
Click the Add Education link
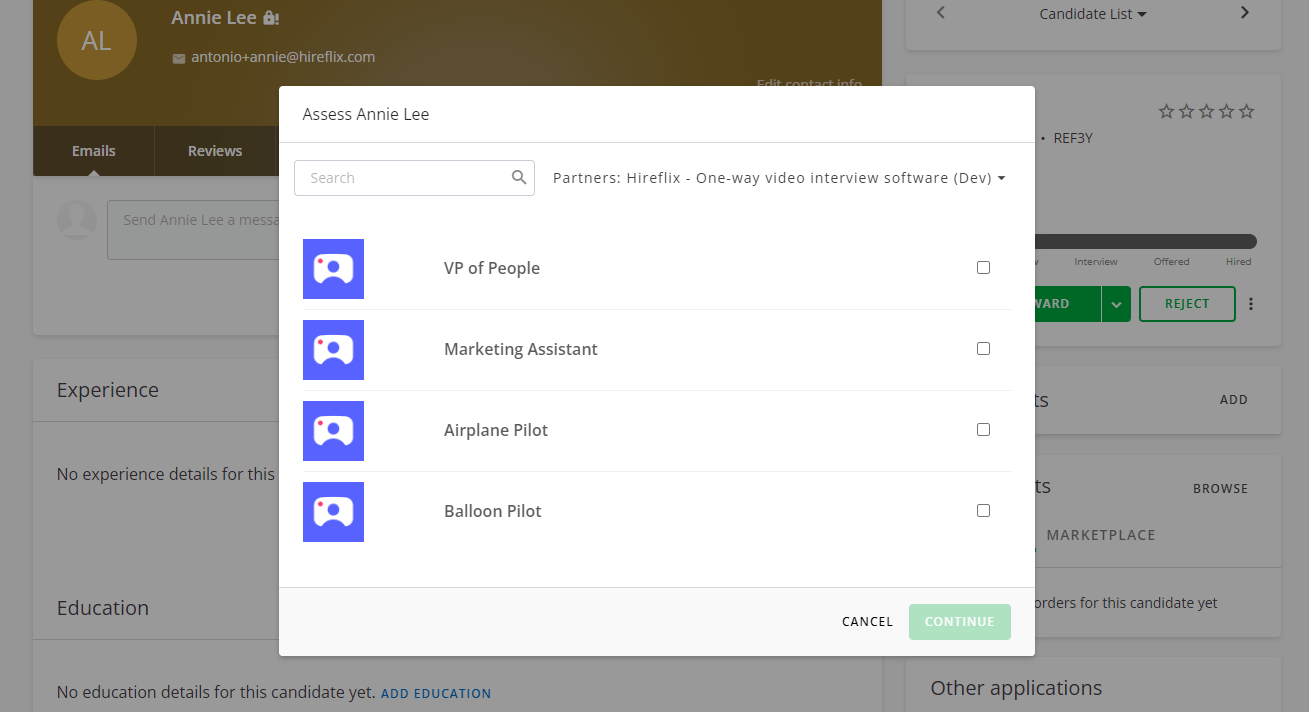pos(436,693)
